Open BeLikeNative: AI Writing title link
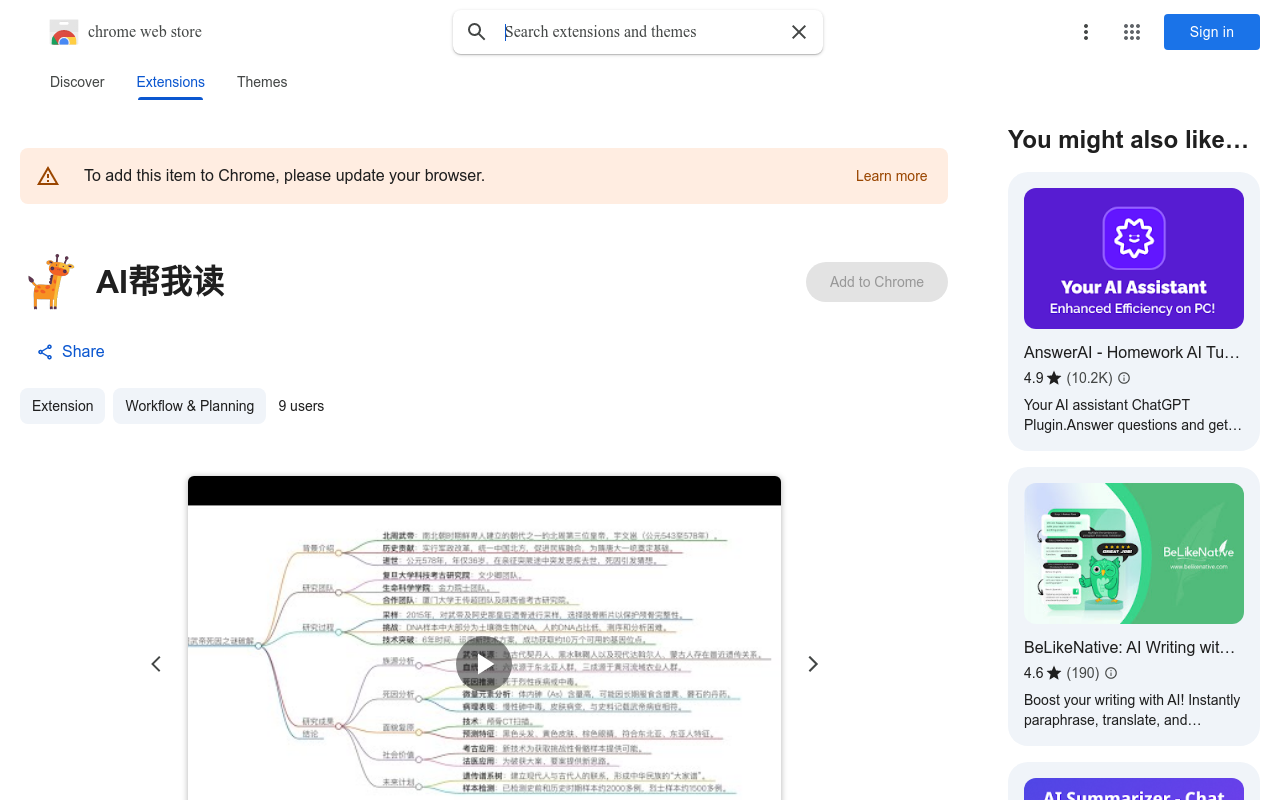This screenshot has width=1280, height=800. pos(1130,647)
